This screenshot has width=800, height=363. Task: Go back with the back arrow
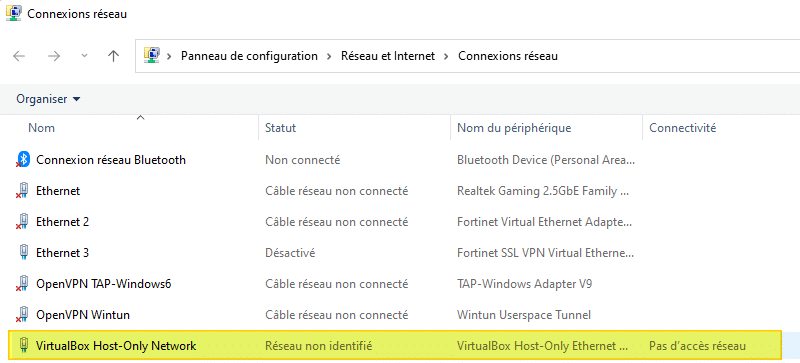[19, 56]
